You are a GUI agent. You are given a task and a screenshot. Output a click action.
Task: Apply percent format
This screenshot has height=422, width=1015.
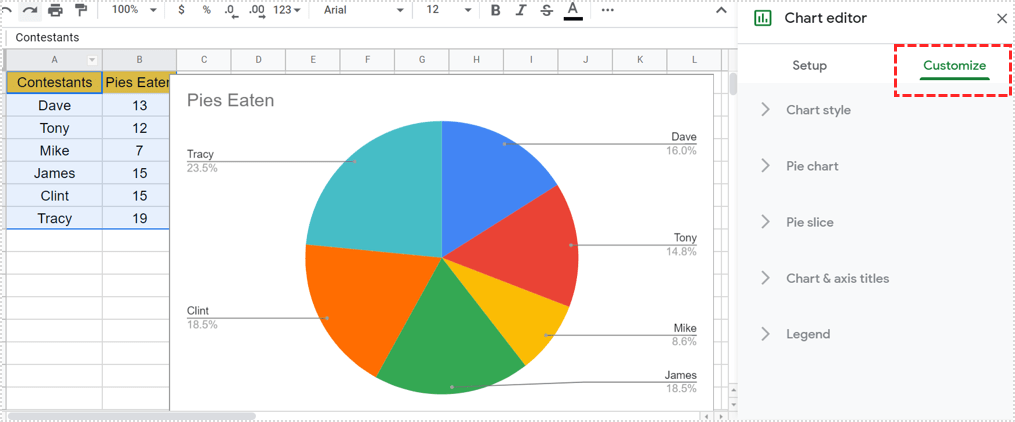point(206,10)
